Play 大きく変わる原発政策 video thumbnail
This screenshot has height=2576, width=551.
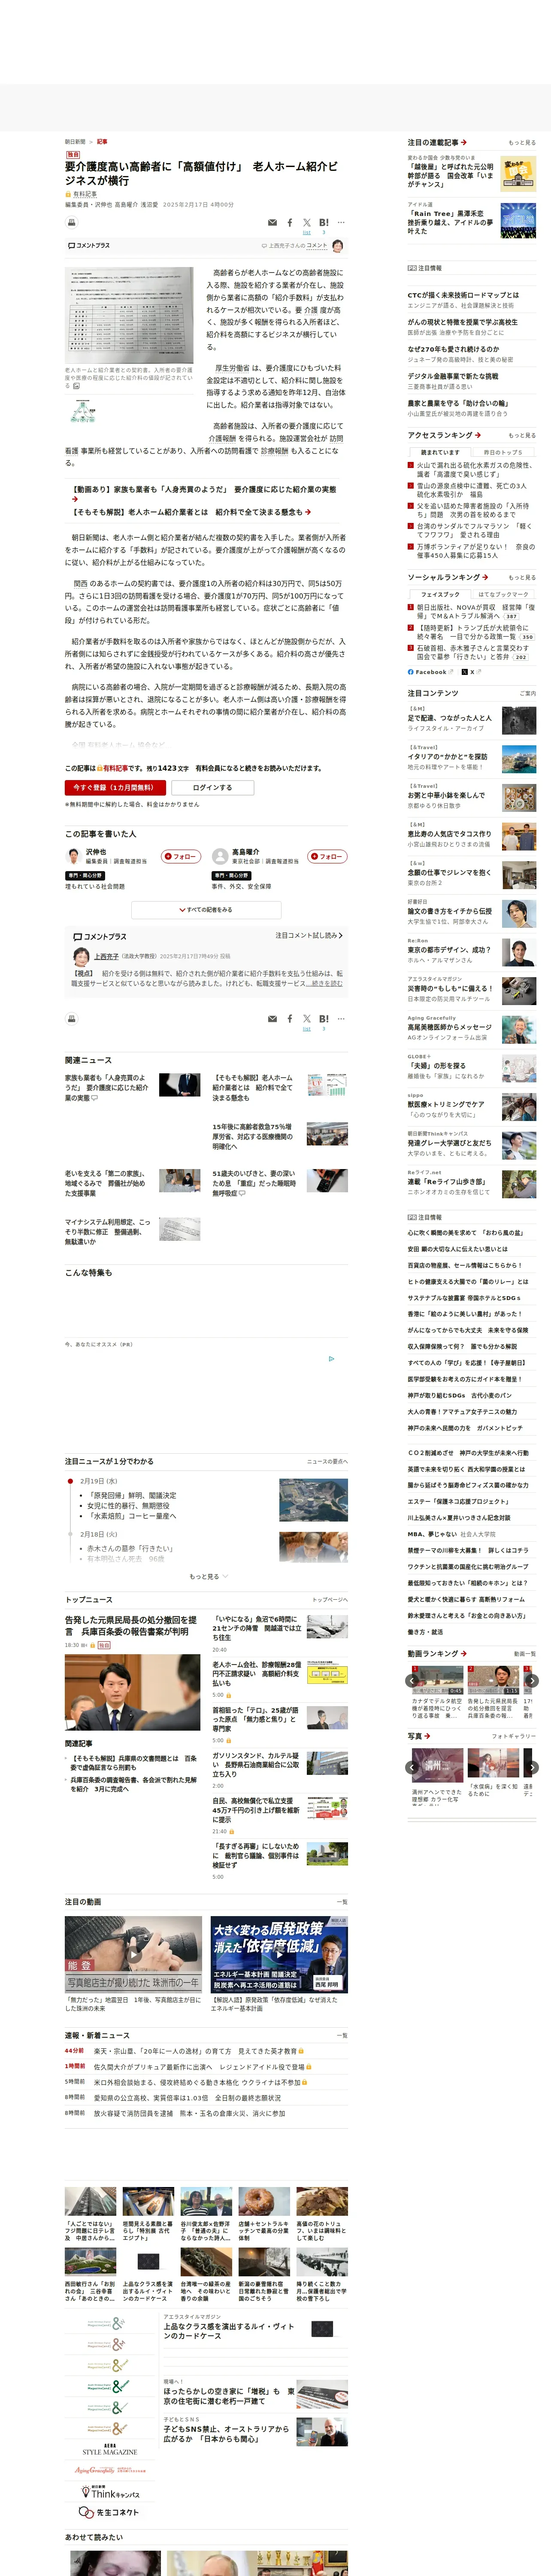pyautogui.click(x=279, y=1953)
